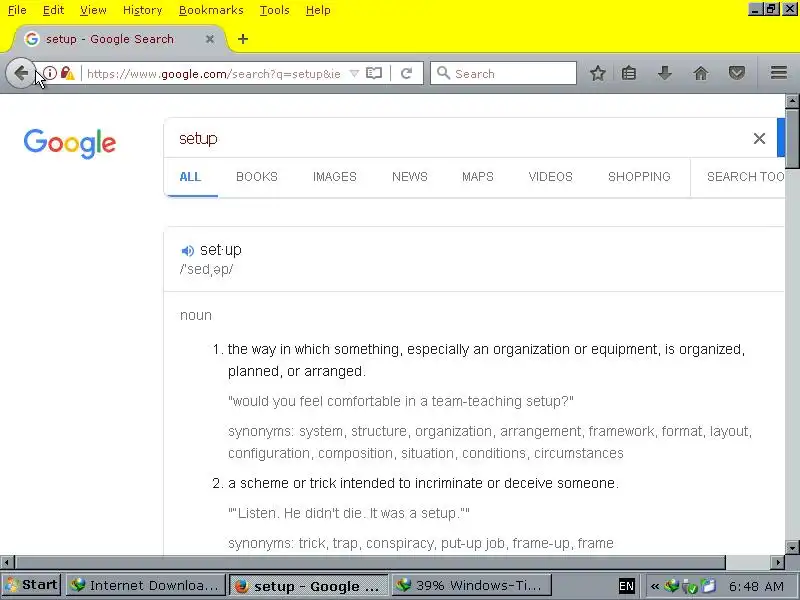Open the File menu

tap(17, 10)
